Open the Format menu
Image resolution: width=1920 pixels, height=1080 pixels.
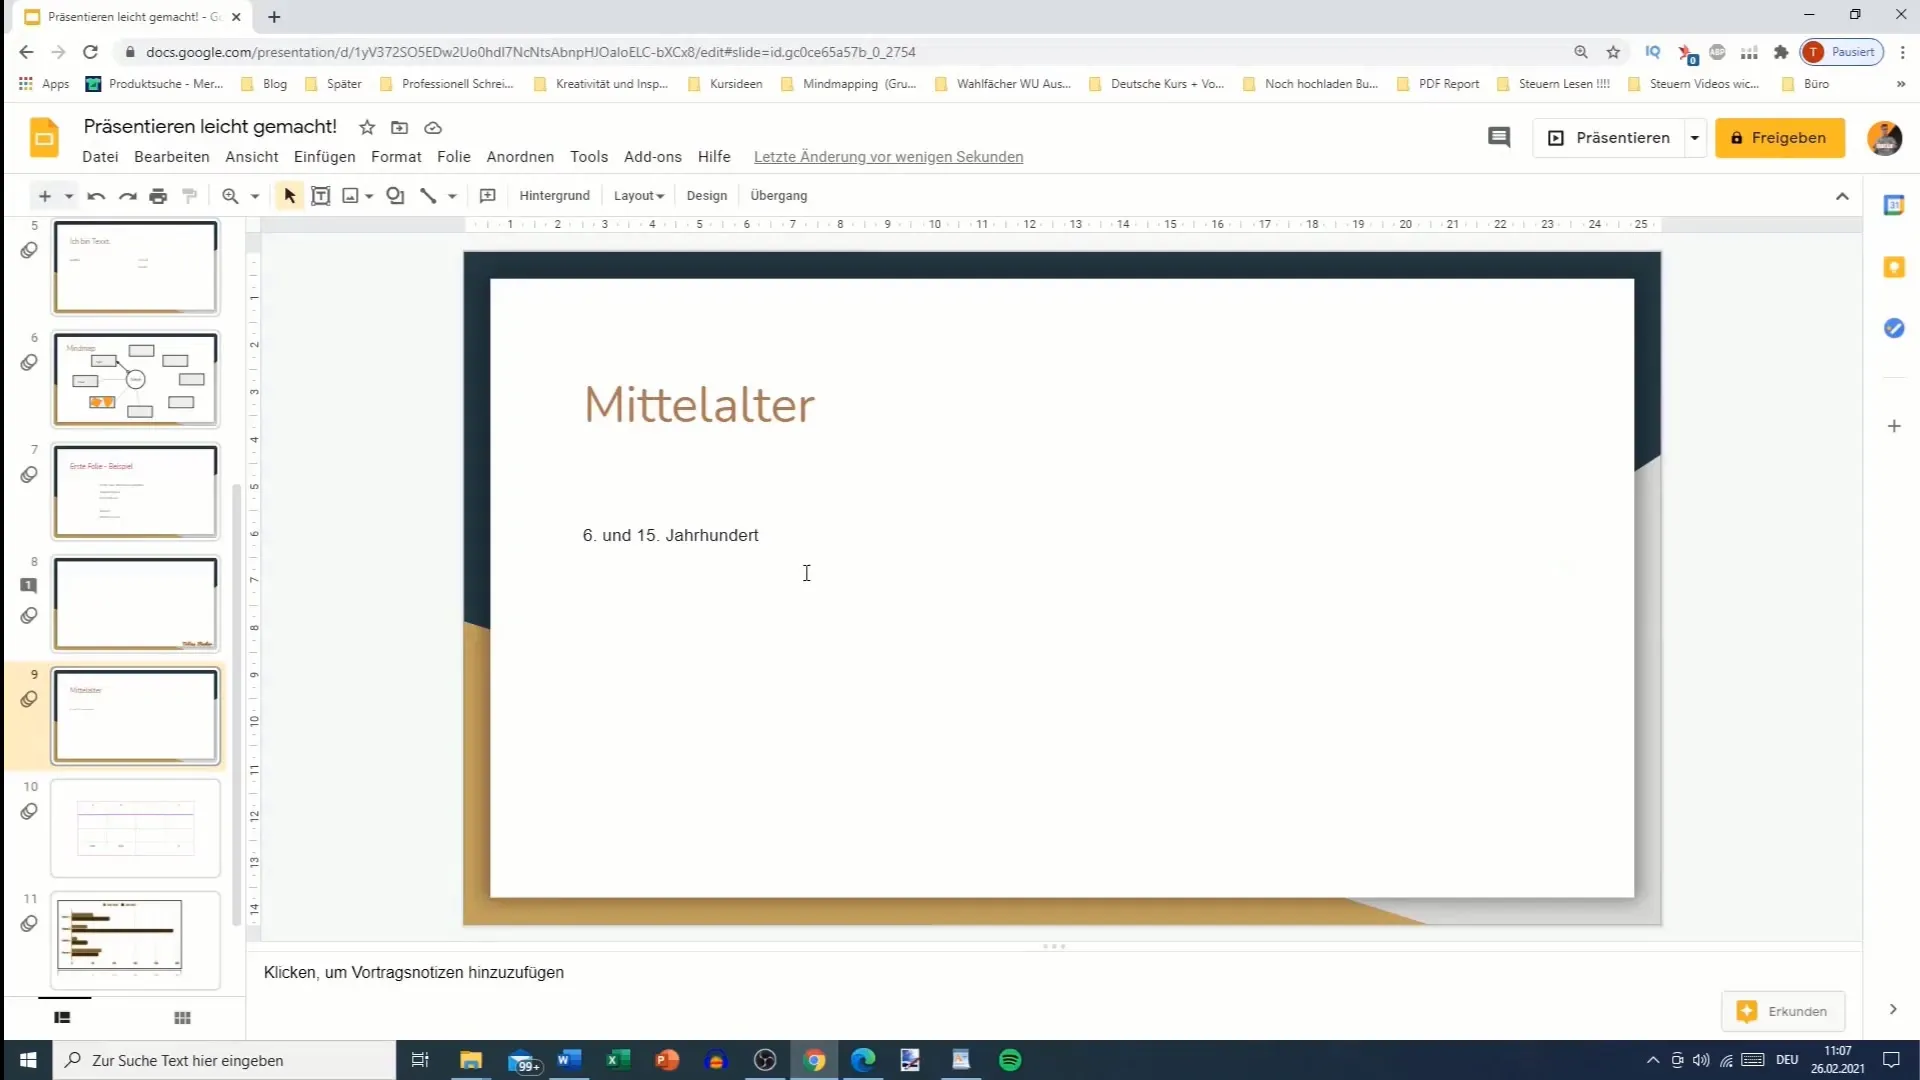pos(396,157)
